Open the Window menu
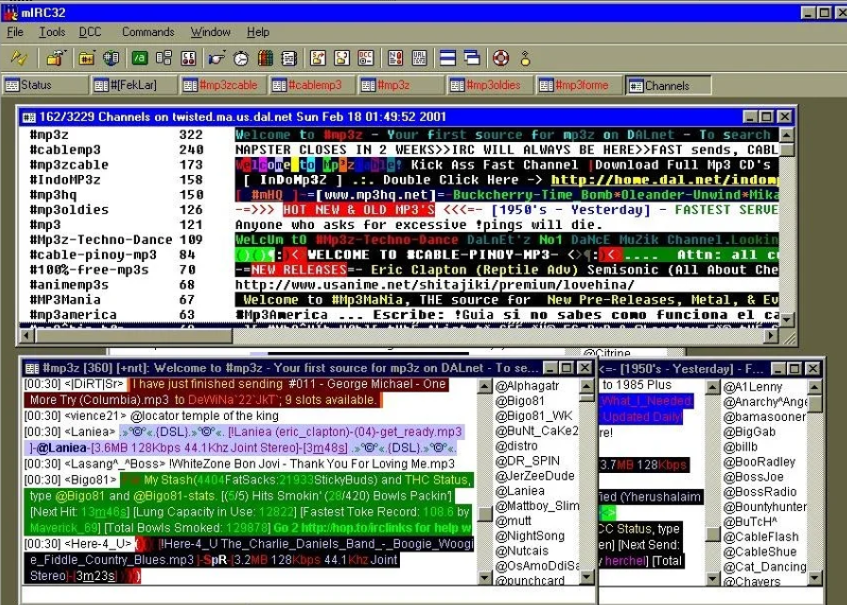This screenshot has height=605, width=847. tap(211, 32)
